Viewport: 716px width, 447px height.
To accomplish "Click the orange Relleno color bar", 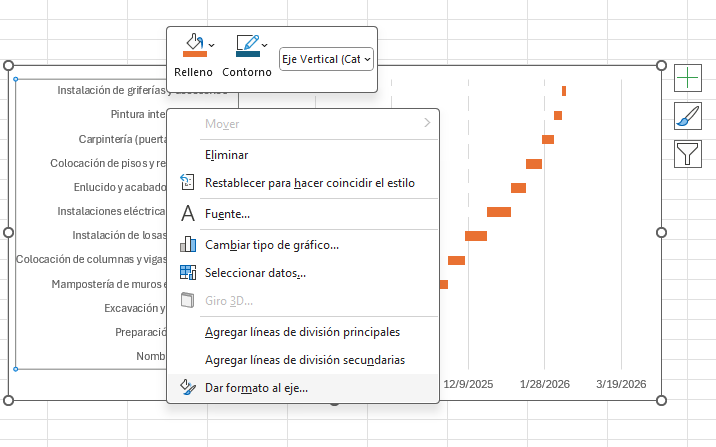I will click(x=194, y=56).
